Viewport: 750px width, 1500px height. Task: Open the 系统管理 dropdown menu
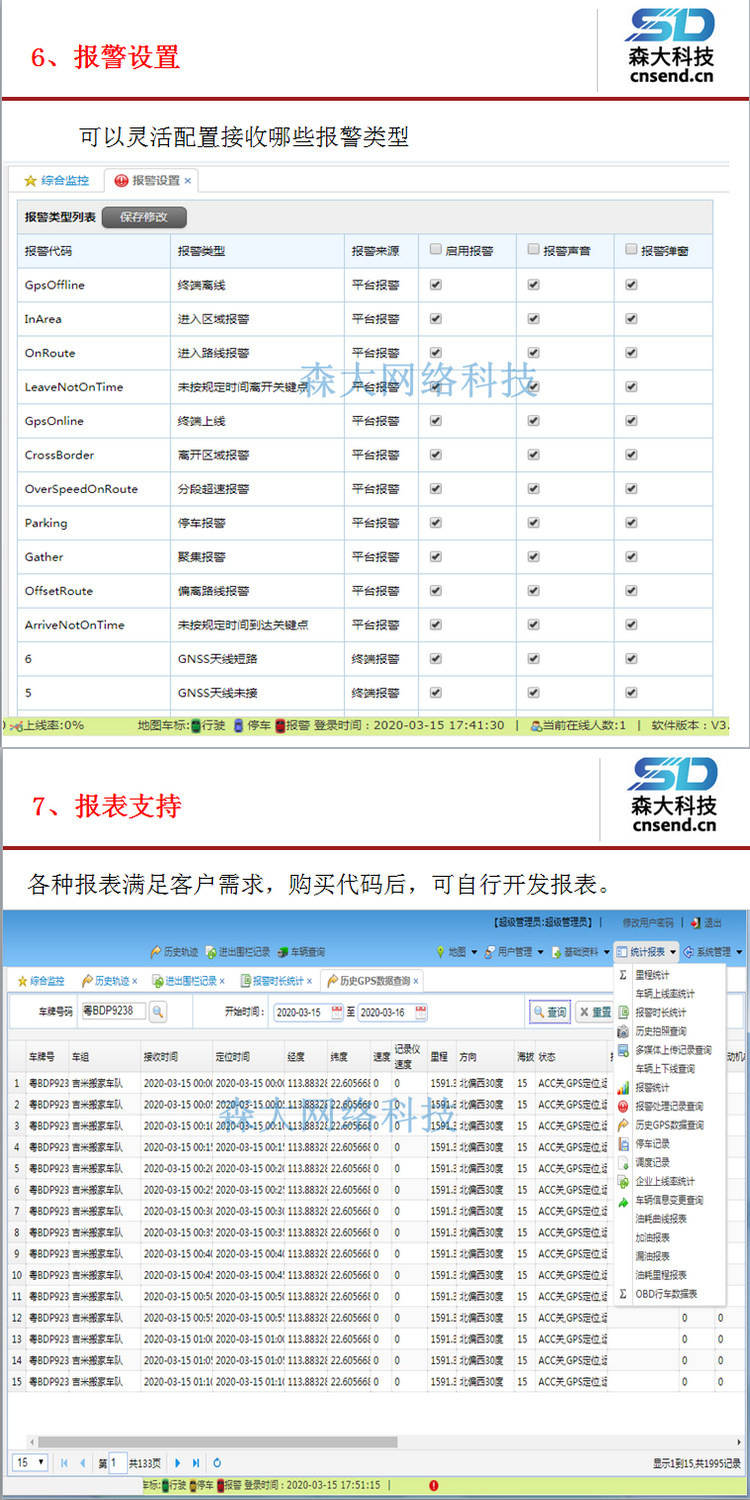pyautogui.click(x=713, y=952)
